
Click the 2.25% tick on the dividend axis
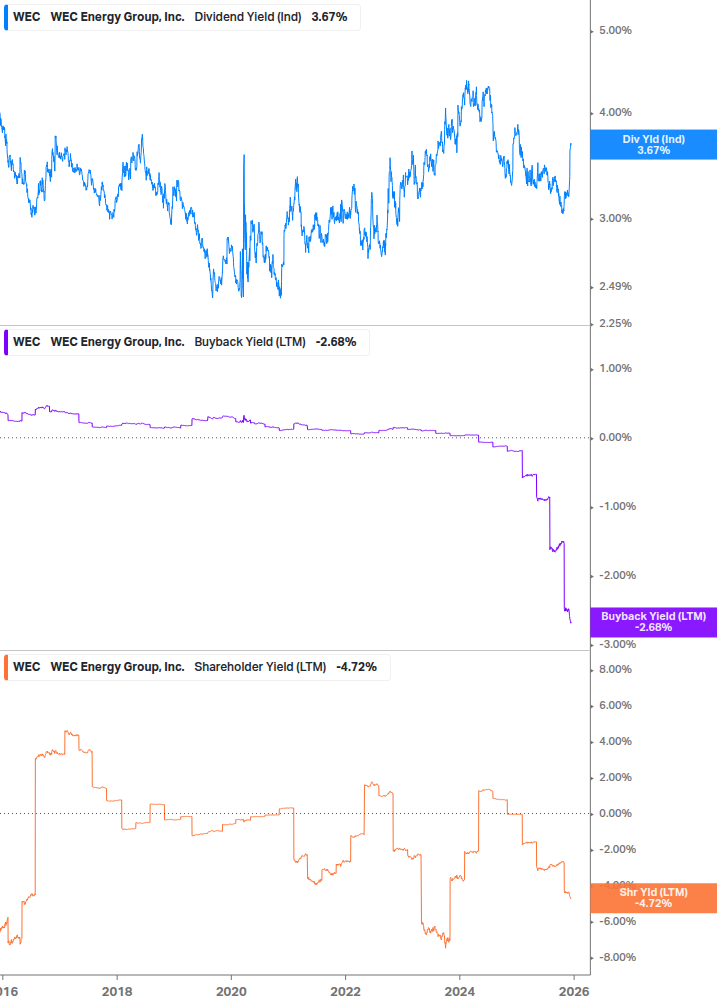(615, 324)
